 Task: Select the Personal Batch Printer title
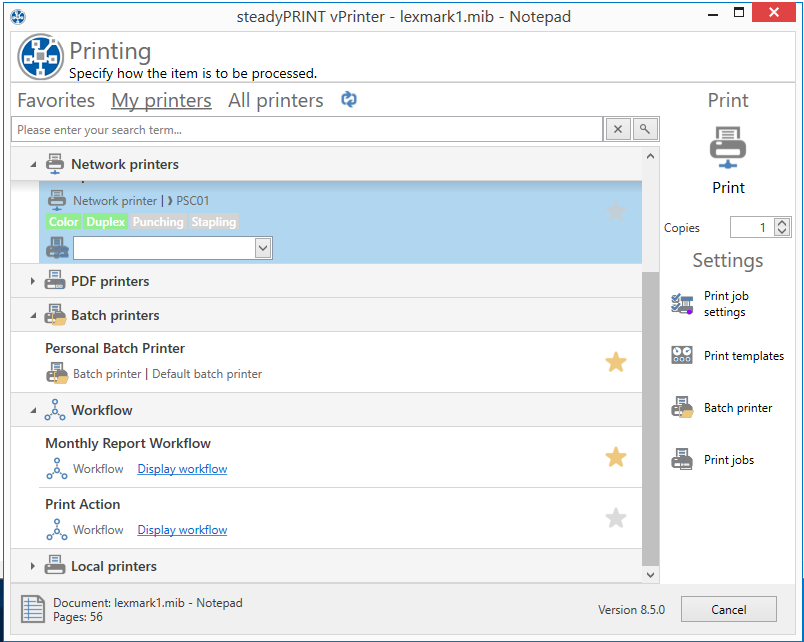click(x=115, y=348)
